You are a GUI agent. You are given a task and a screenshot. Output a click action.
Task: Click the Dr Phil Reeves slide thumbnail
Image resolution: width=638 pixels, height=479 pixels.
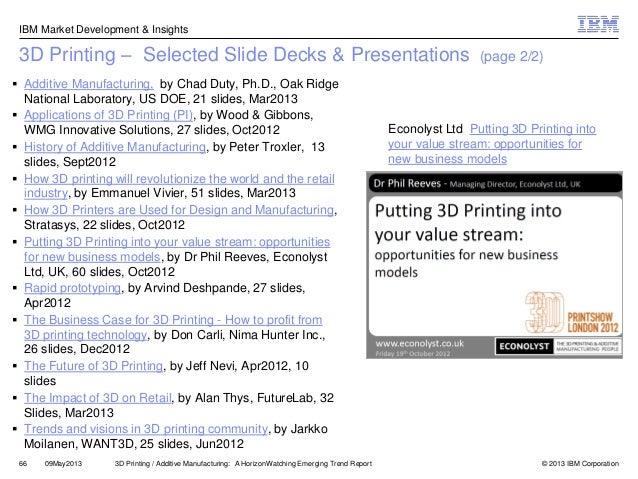494,265
